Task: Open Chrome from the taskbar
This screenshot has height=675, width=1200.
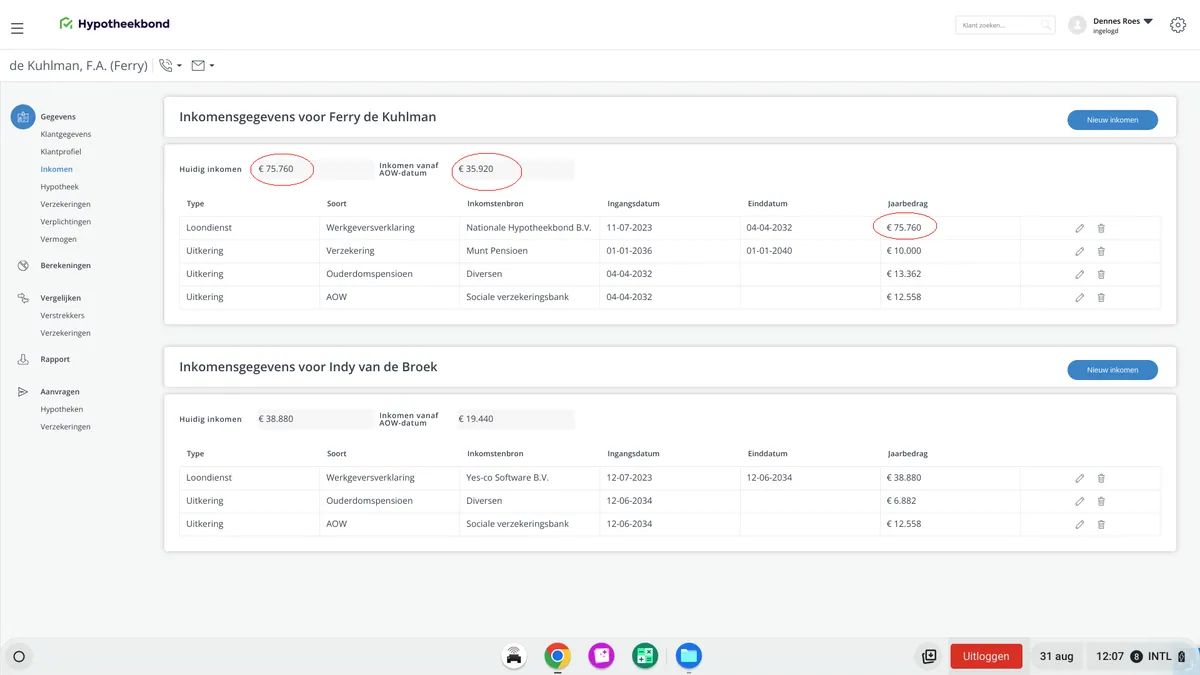Action: tap(557, 656)
